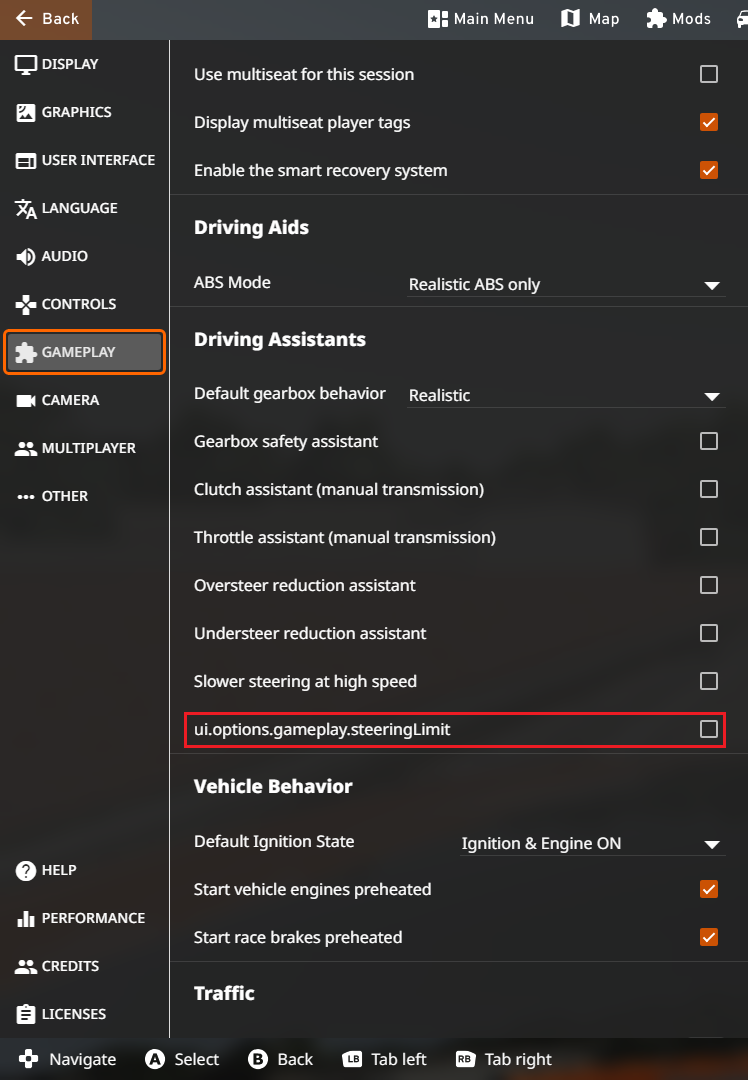
Task: Open the Language translate icon
Action: pos(26,209)
